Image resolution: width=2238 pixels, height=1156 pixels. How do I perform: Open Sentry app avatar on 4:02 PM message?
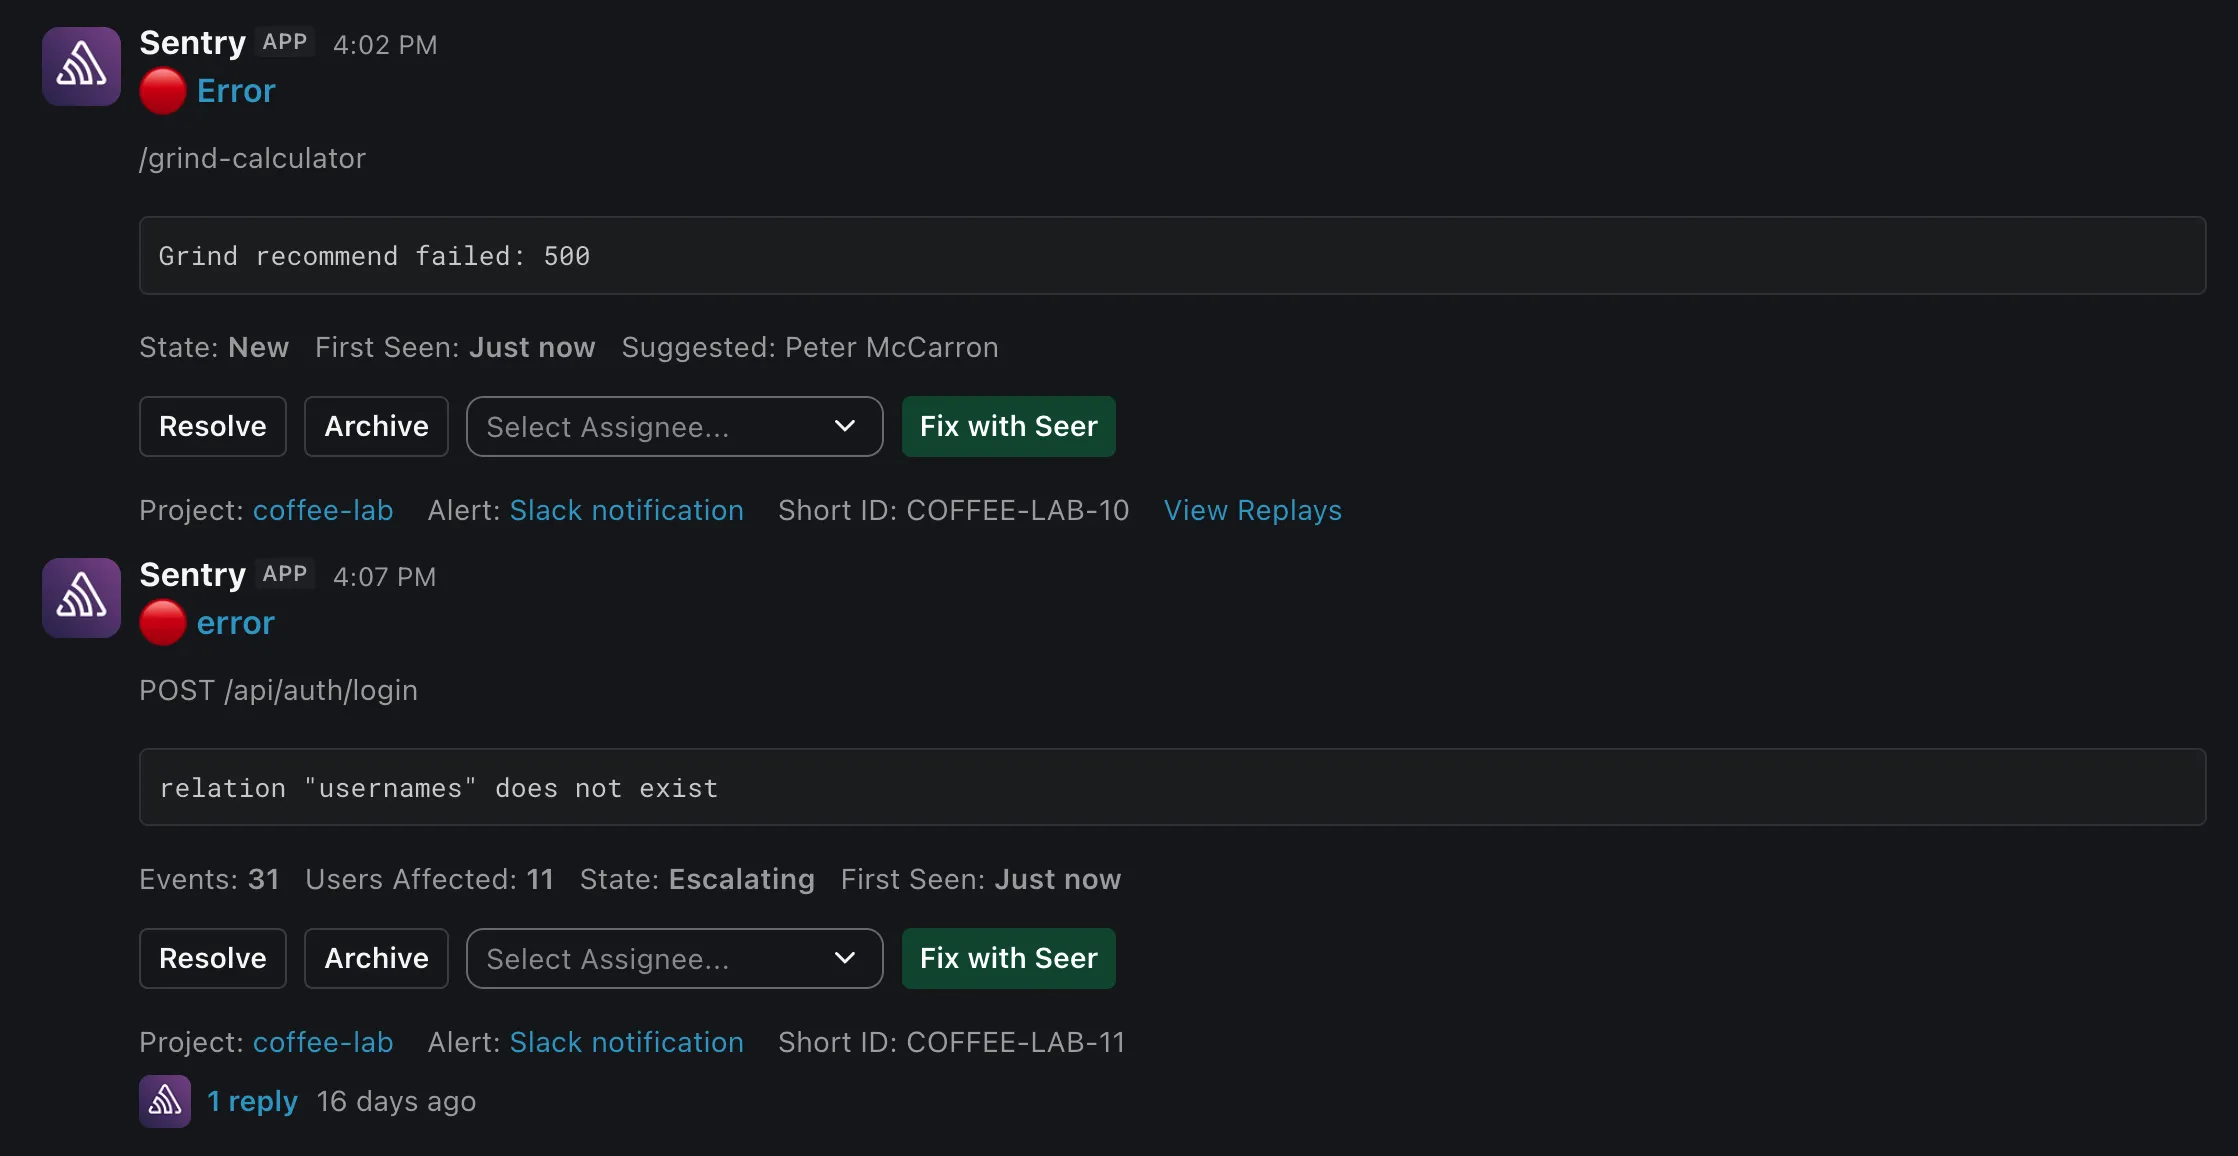click(81, 66)
